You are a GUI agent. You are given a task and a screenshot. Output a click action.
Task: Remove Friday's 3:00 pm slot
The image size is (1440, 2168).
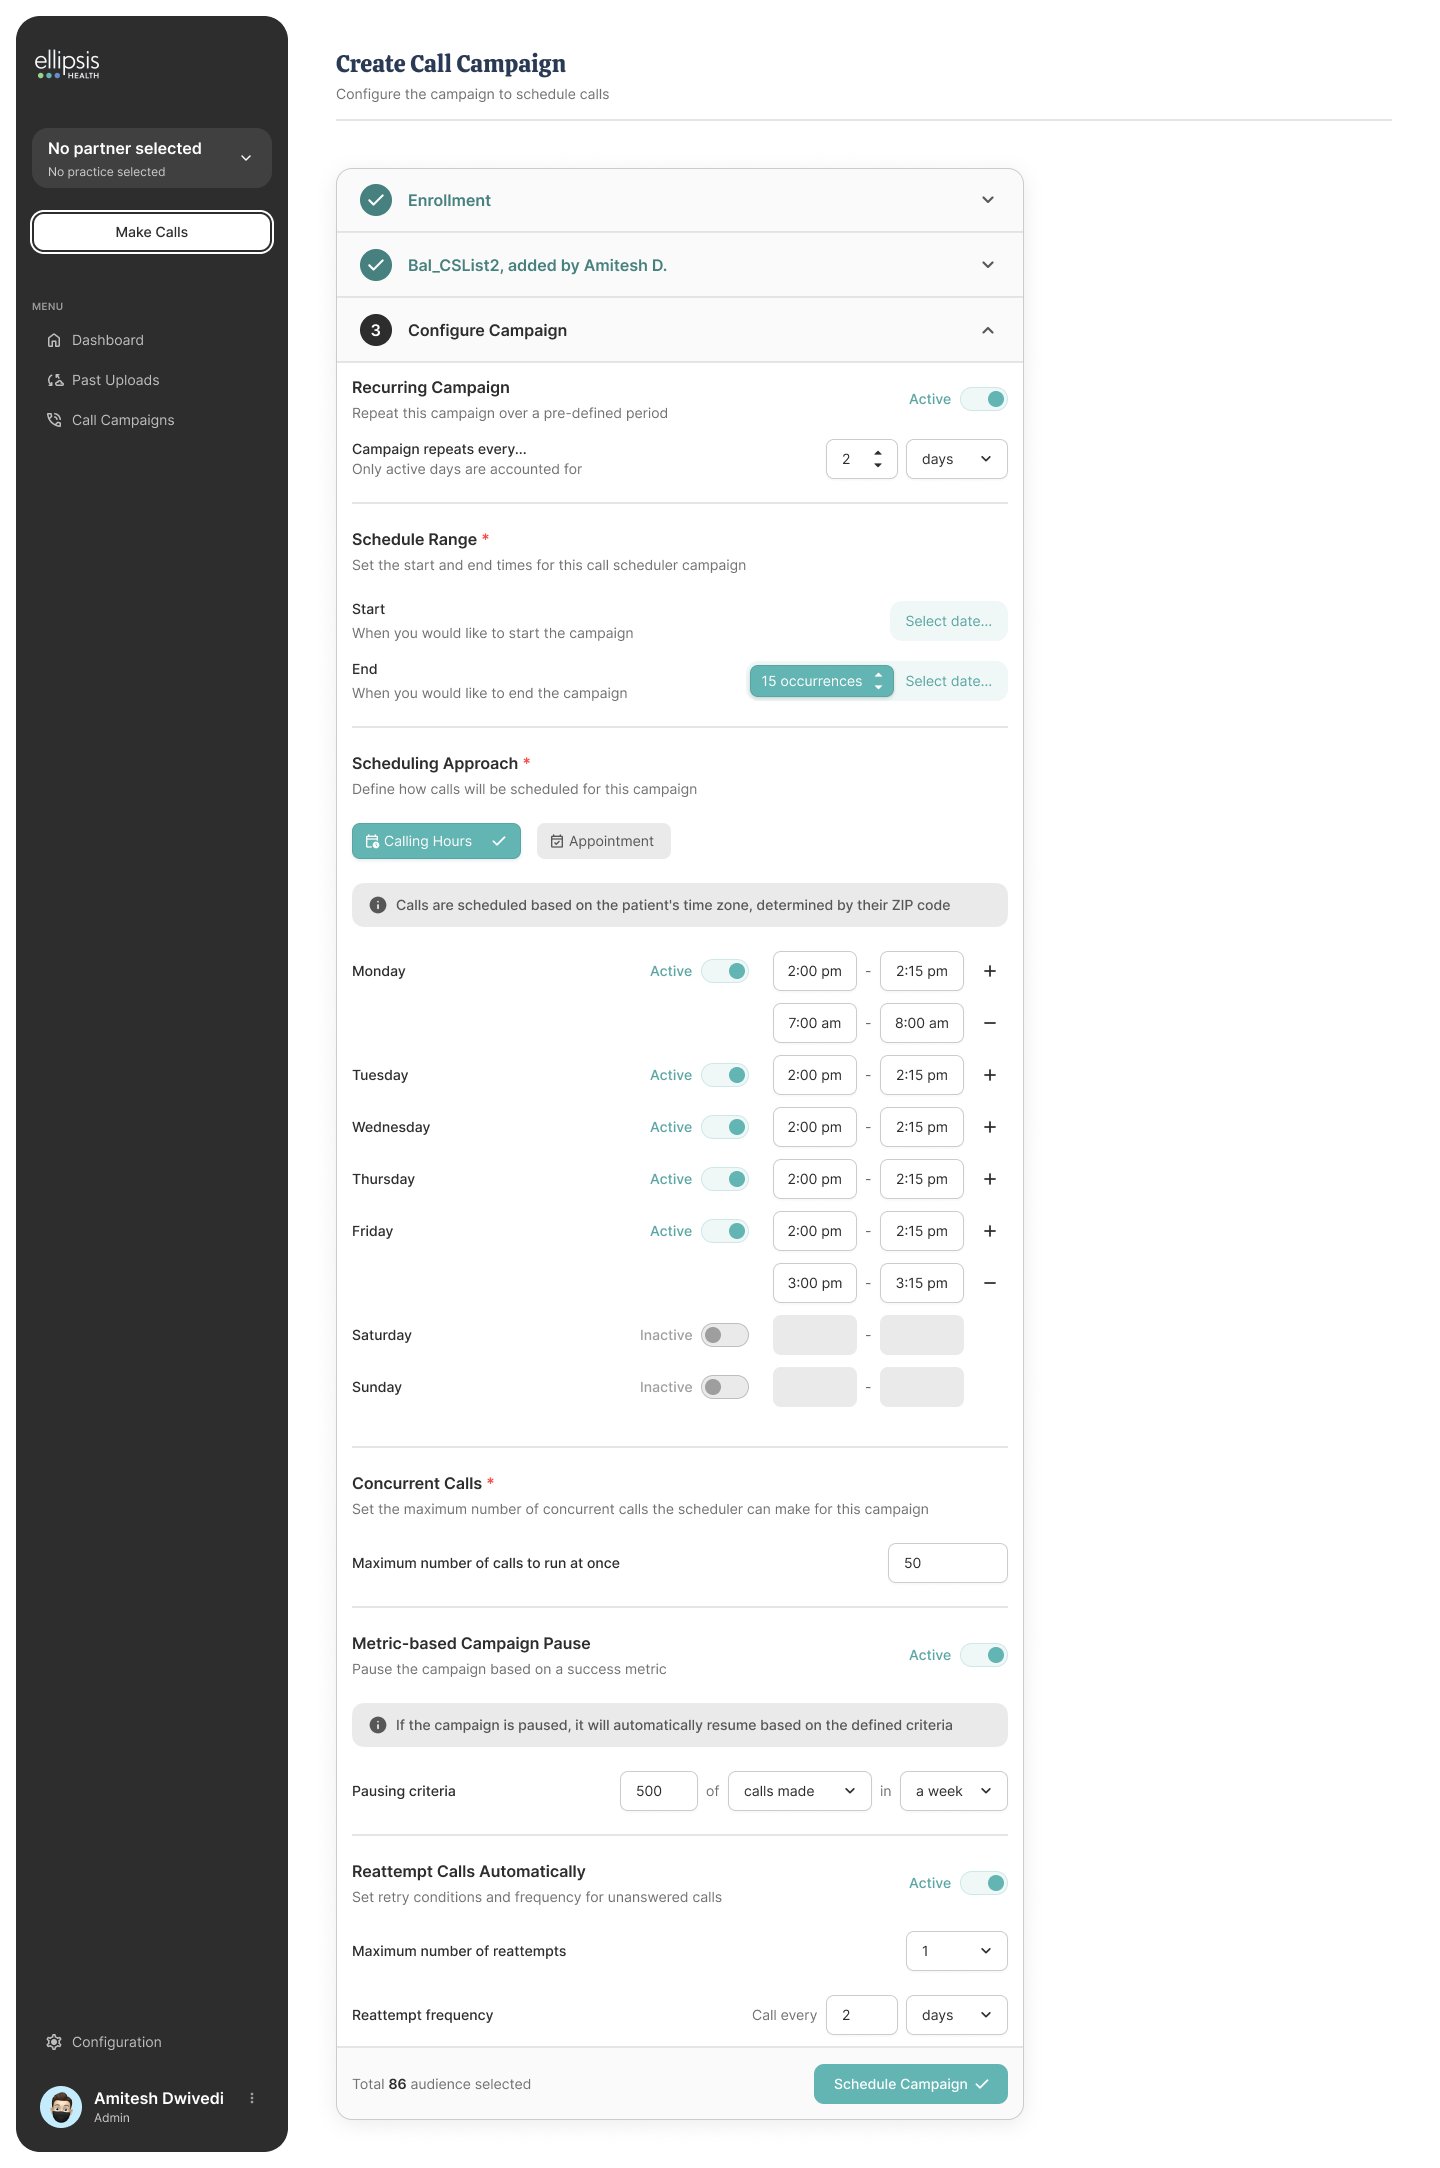click(x=990, y=1283)
